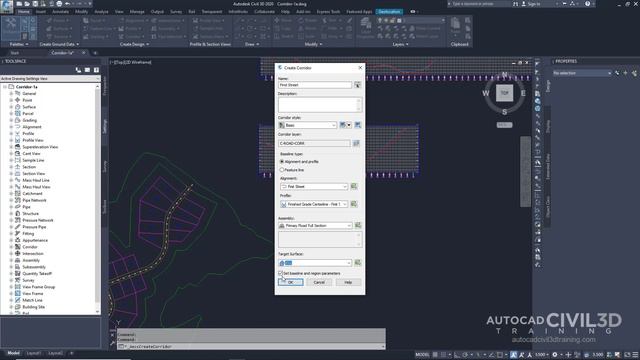Click the help question mark in title bar
Screen dimensions: 640x360
(587, 4)
